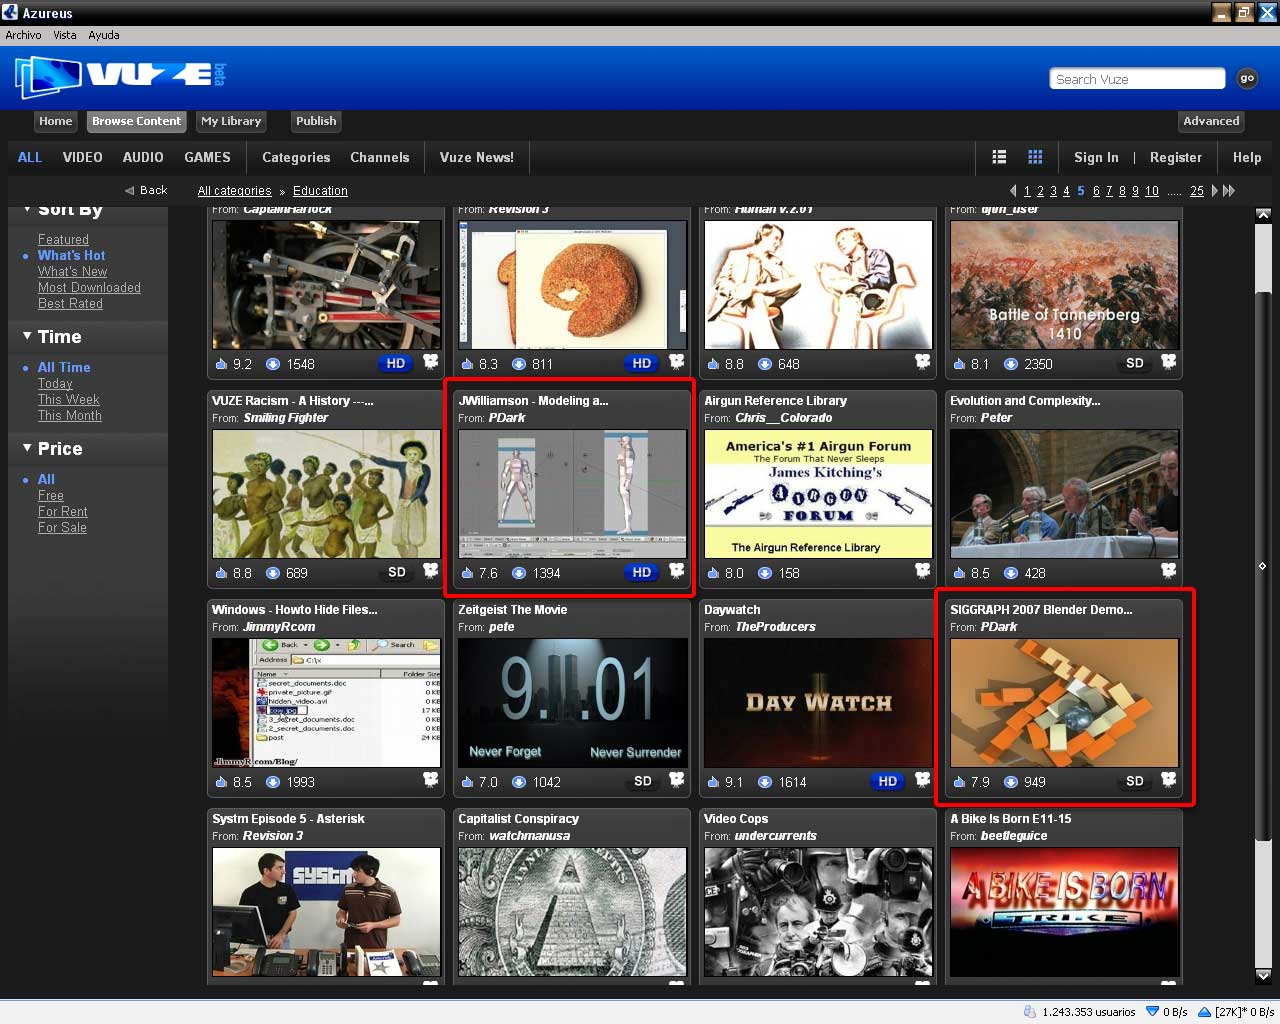Click download count icon on Zeitgeist The Movie

pyautogui.click(x=518, y=782)
